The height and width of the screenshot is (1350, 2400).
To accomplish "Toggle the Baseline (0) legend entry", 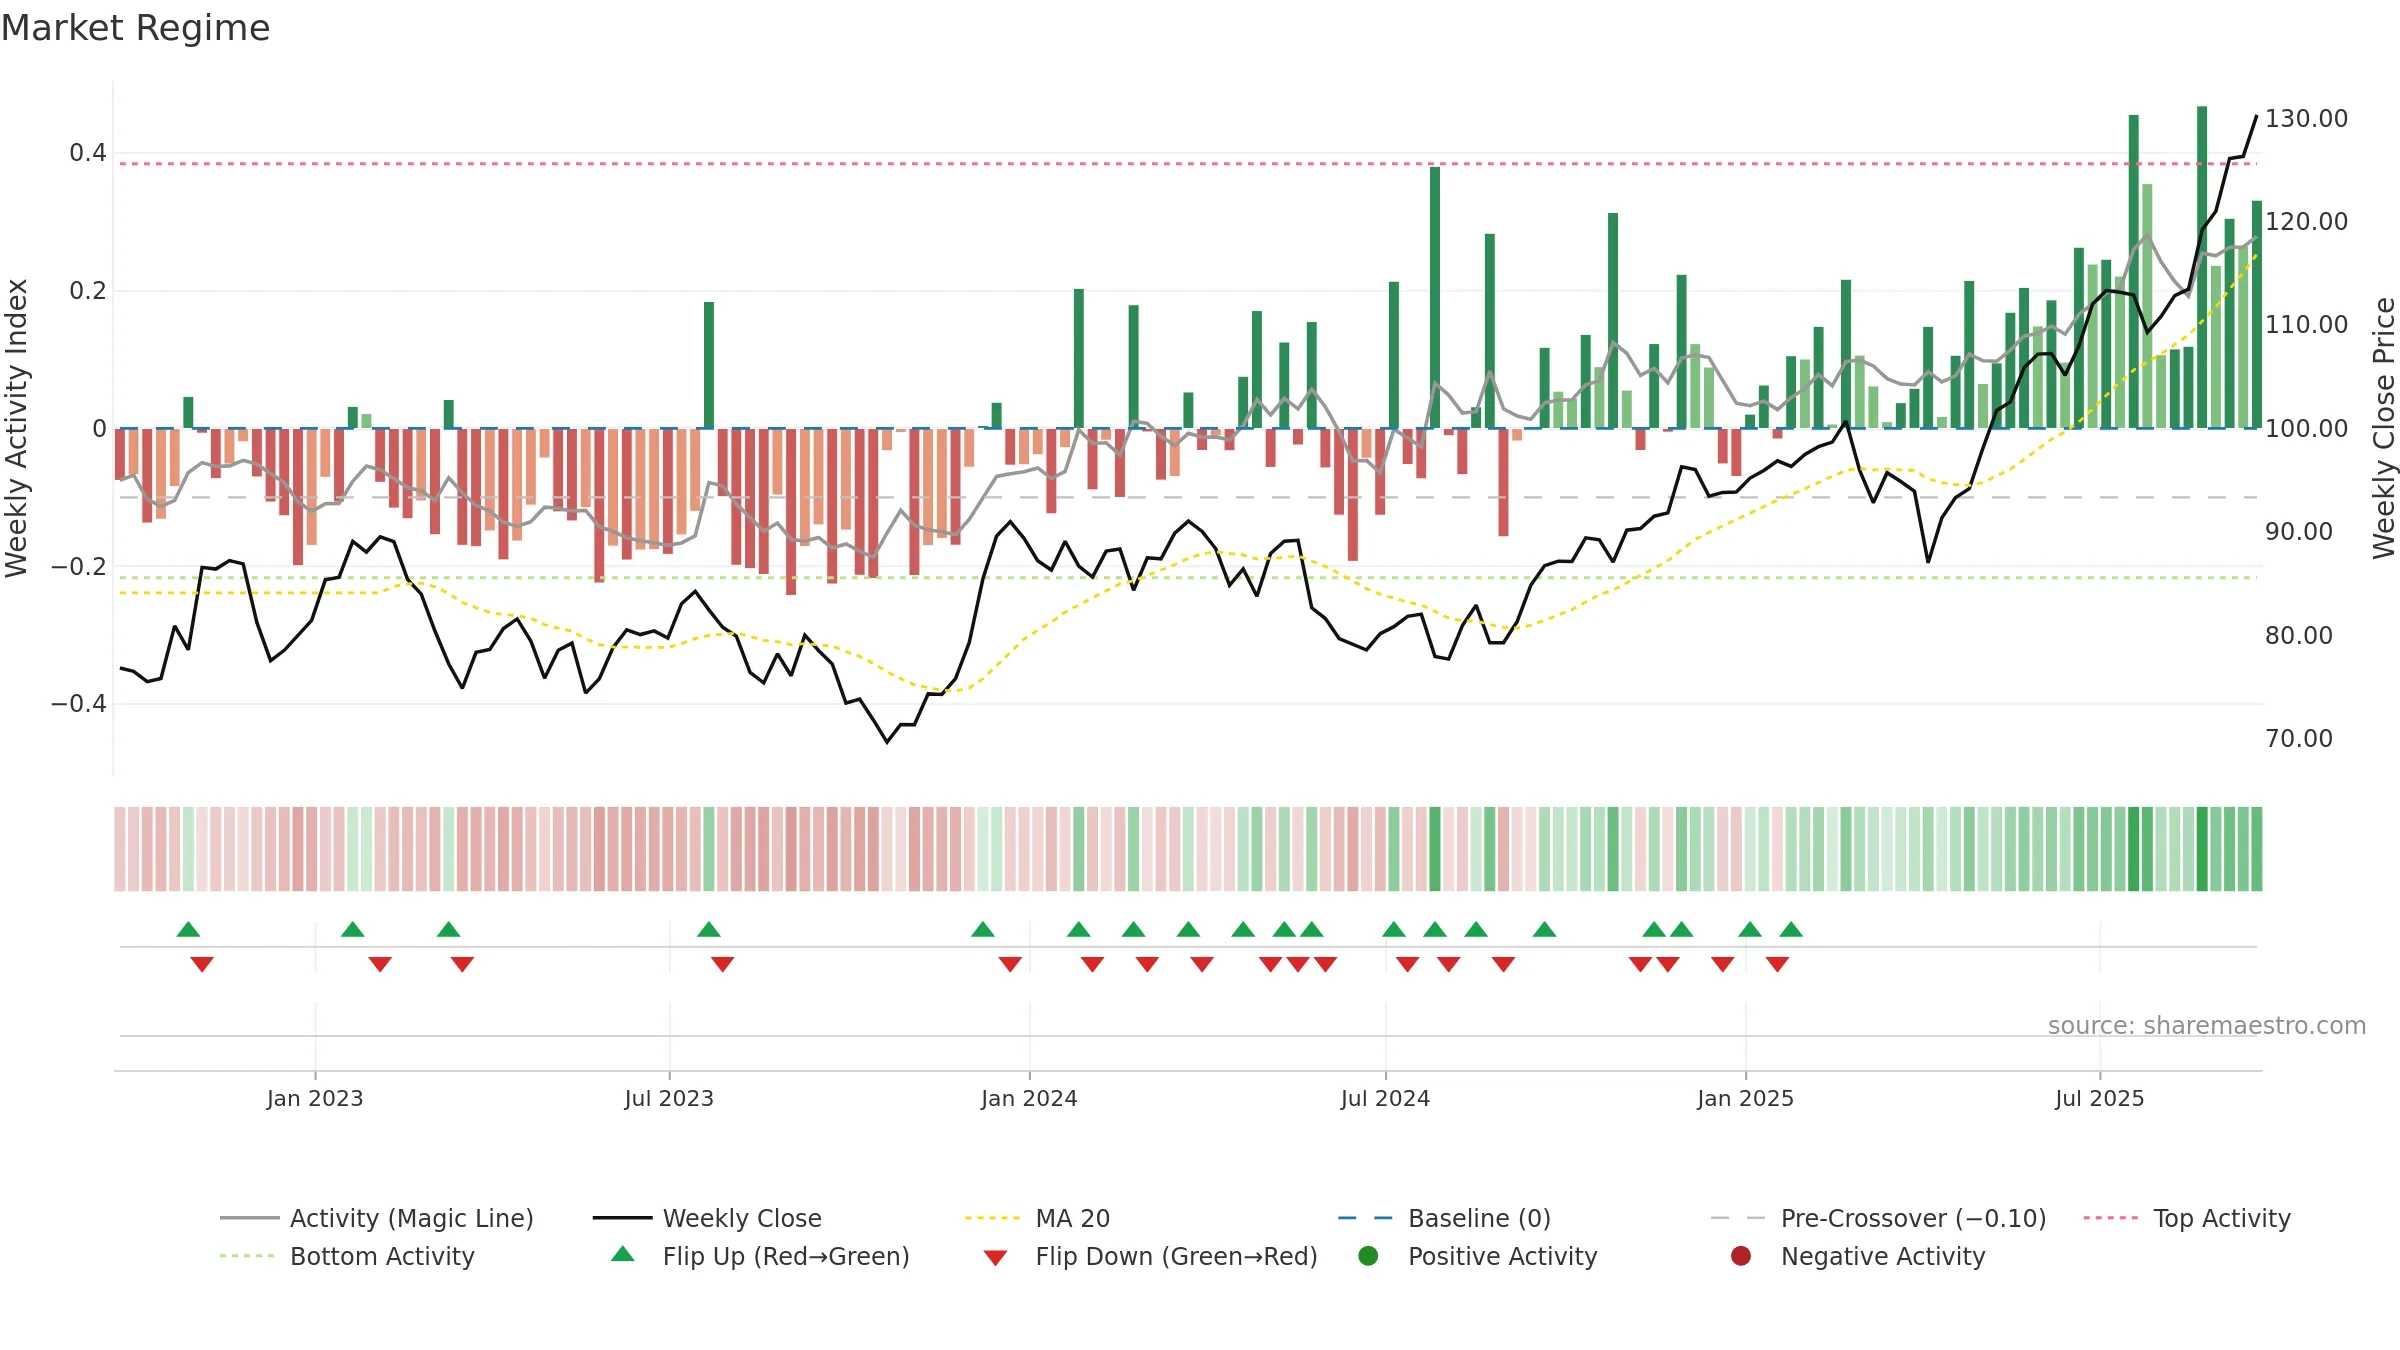I will [x=1444, y=1218].
